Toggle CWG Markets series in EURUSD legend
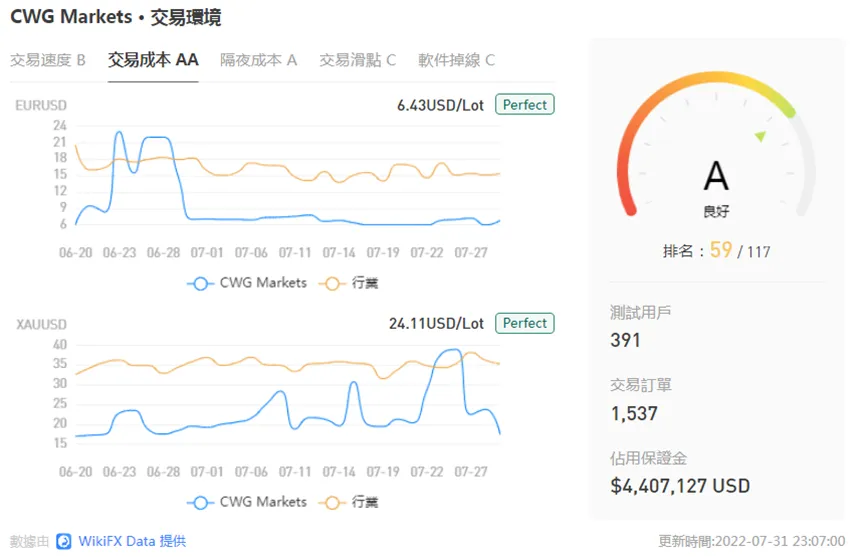865x557 pixels. pyautogui.click(x=247, y=283)
